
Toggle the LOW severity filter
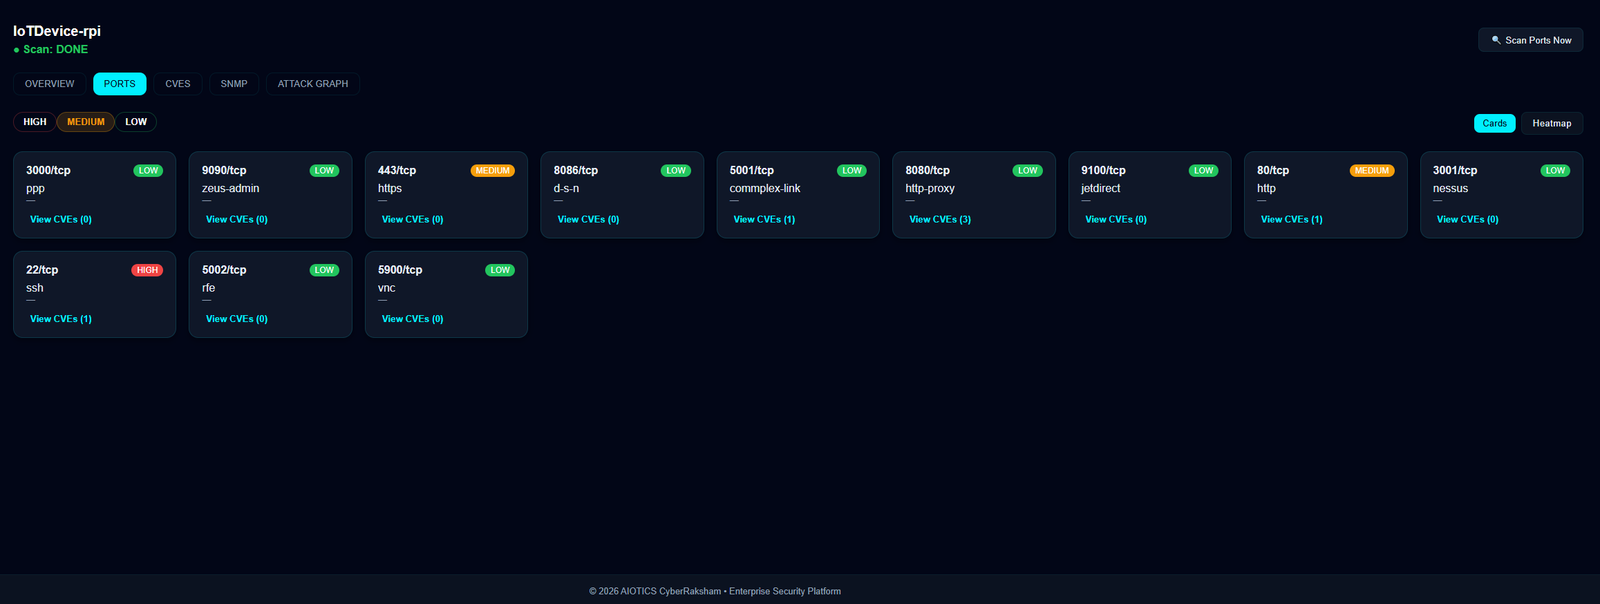(136, 122)
